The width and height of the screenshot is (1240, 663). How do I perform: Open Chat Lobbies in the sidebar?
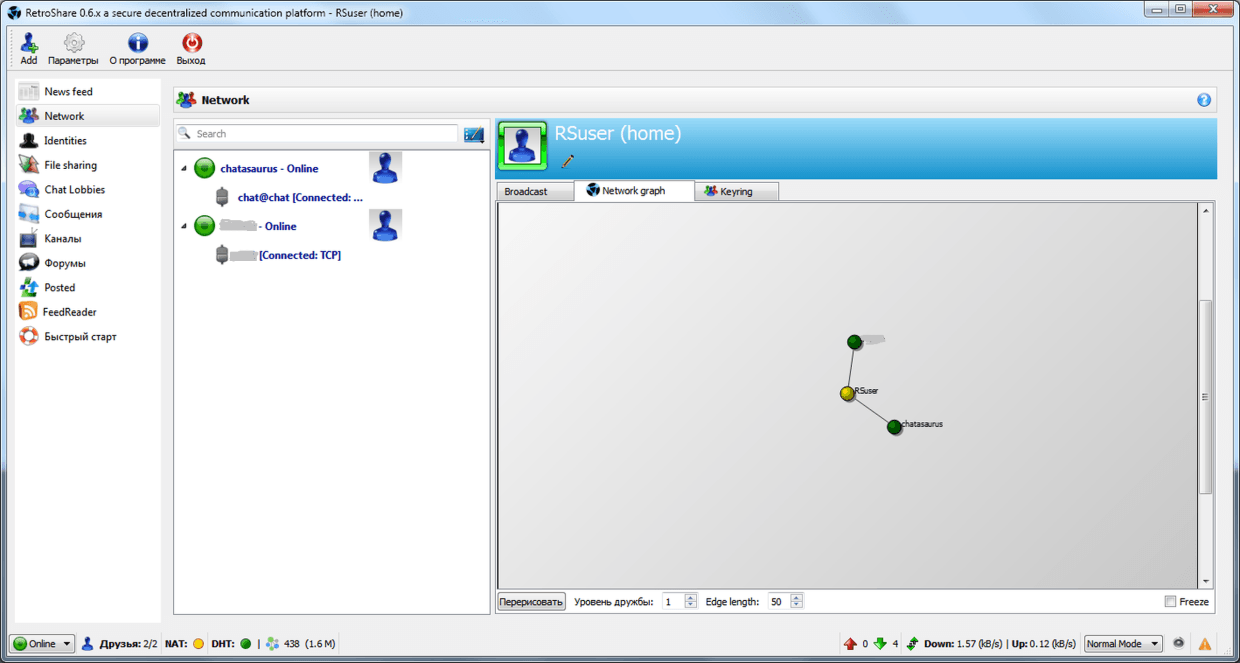tap(74, 190)
